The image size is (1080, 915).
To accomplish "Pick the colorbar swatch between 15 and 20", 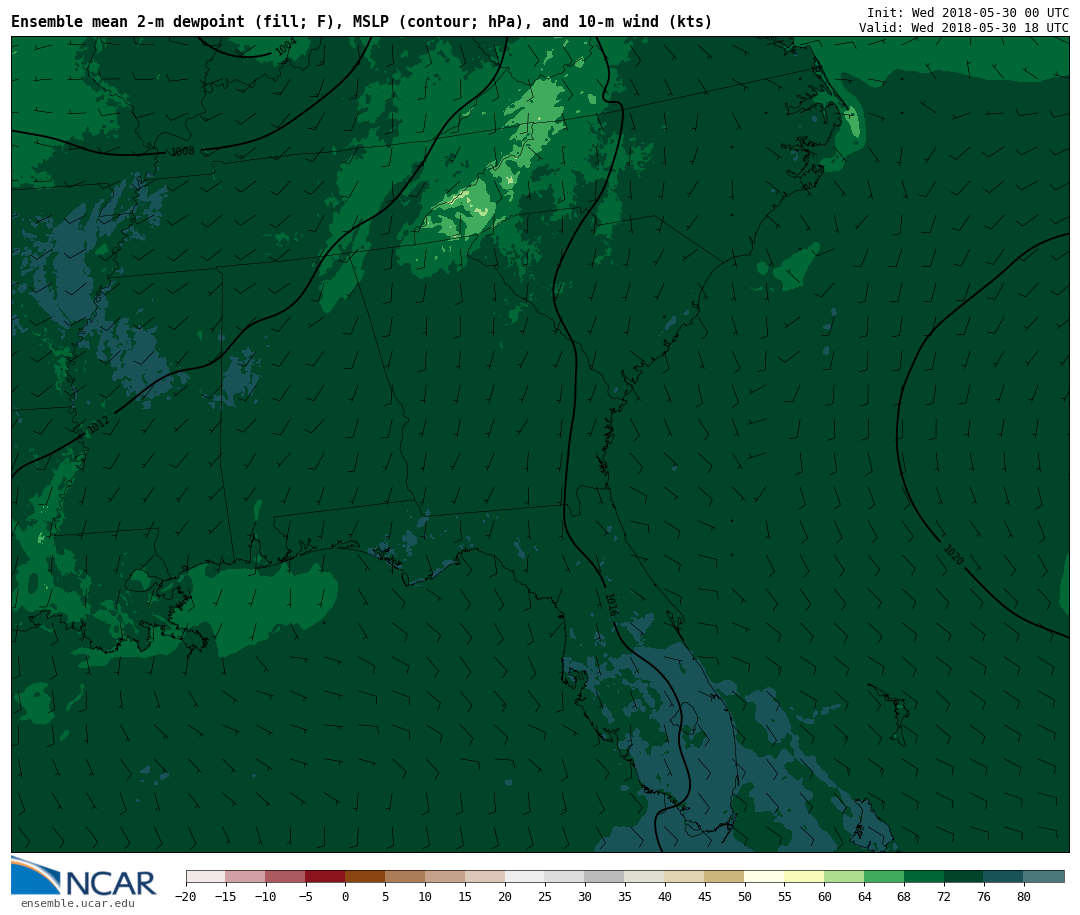I will tap(485, 876).
